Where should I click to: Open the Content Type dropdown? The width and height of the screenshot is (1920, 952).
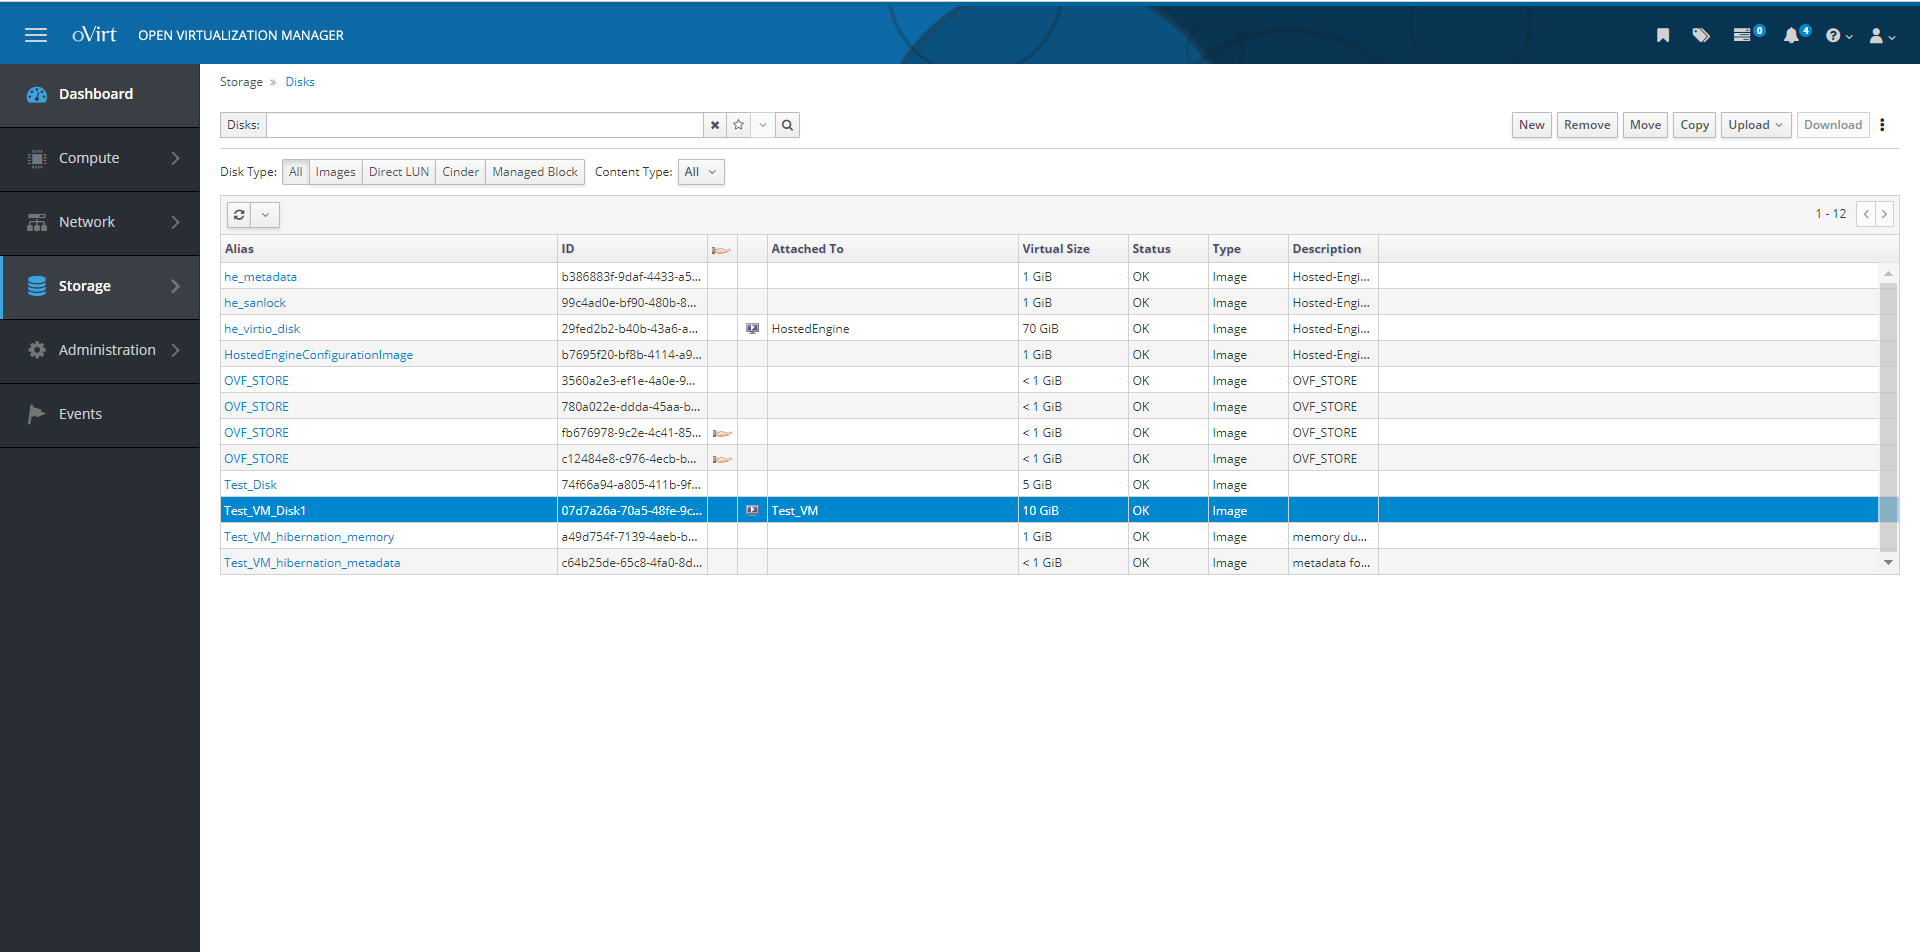tap(701, 172)
